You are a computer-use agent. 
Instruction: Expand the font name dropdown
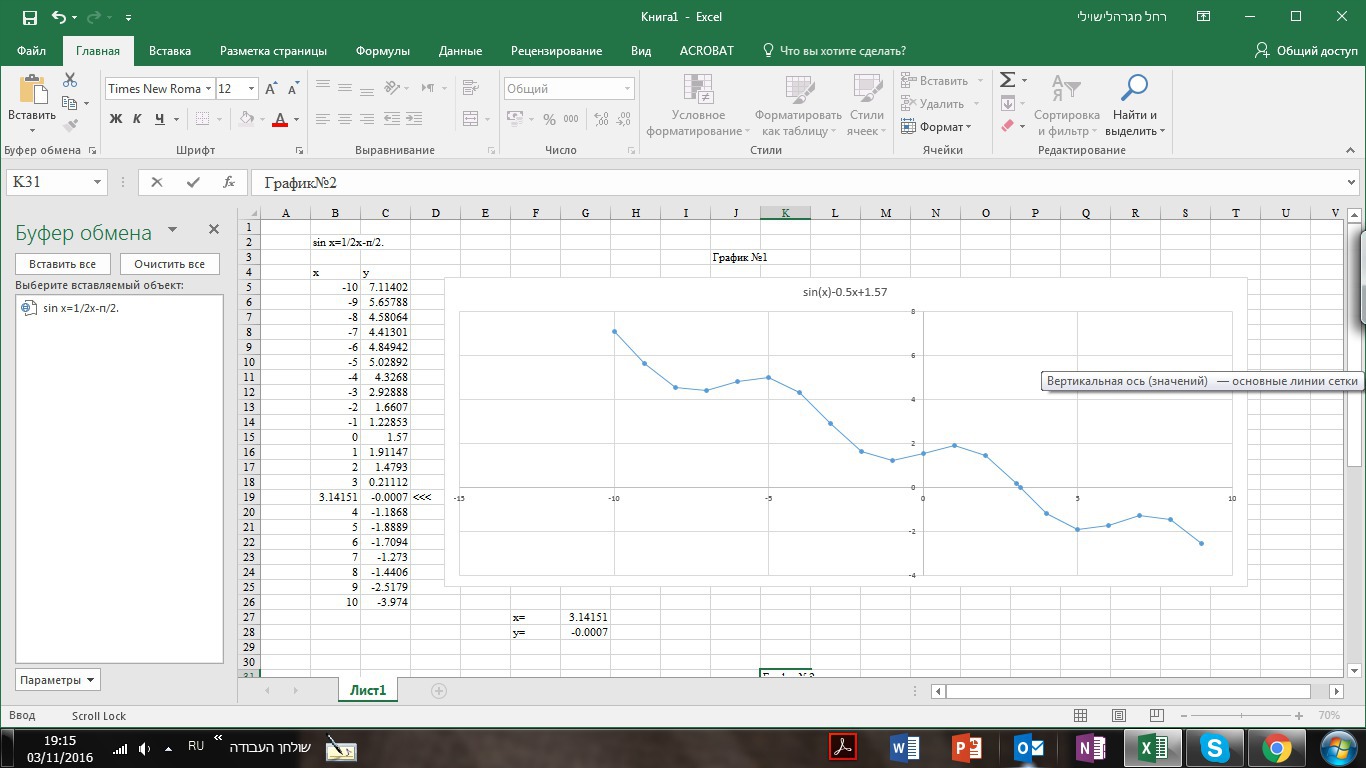(208, 89)
